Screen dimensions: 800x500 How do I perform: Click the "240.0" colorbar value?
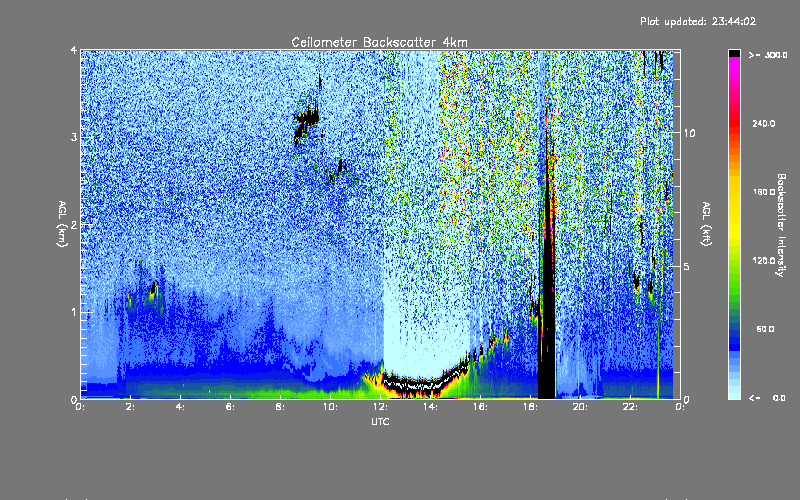click(764, 123)
